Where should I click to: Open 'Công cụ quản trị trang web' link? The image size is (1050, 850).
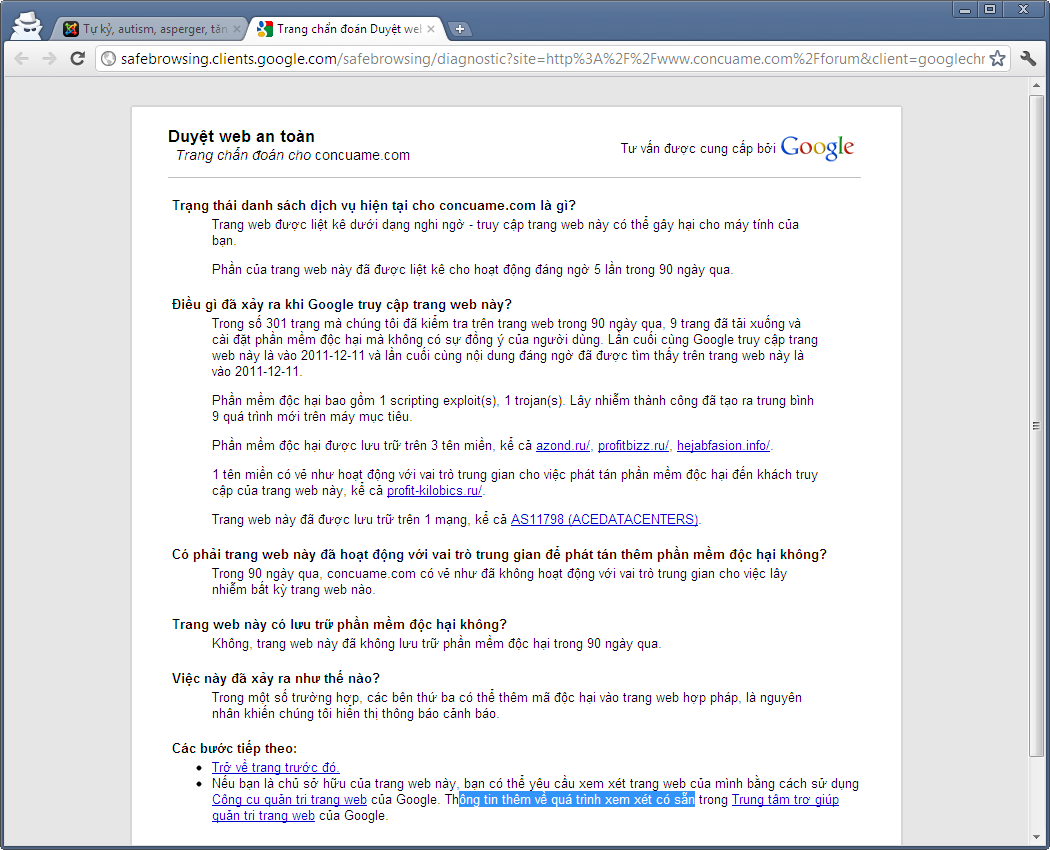point(289,800)
